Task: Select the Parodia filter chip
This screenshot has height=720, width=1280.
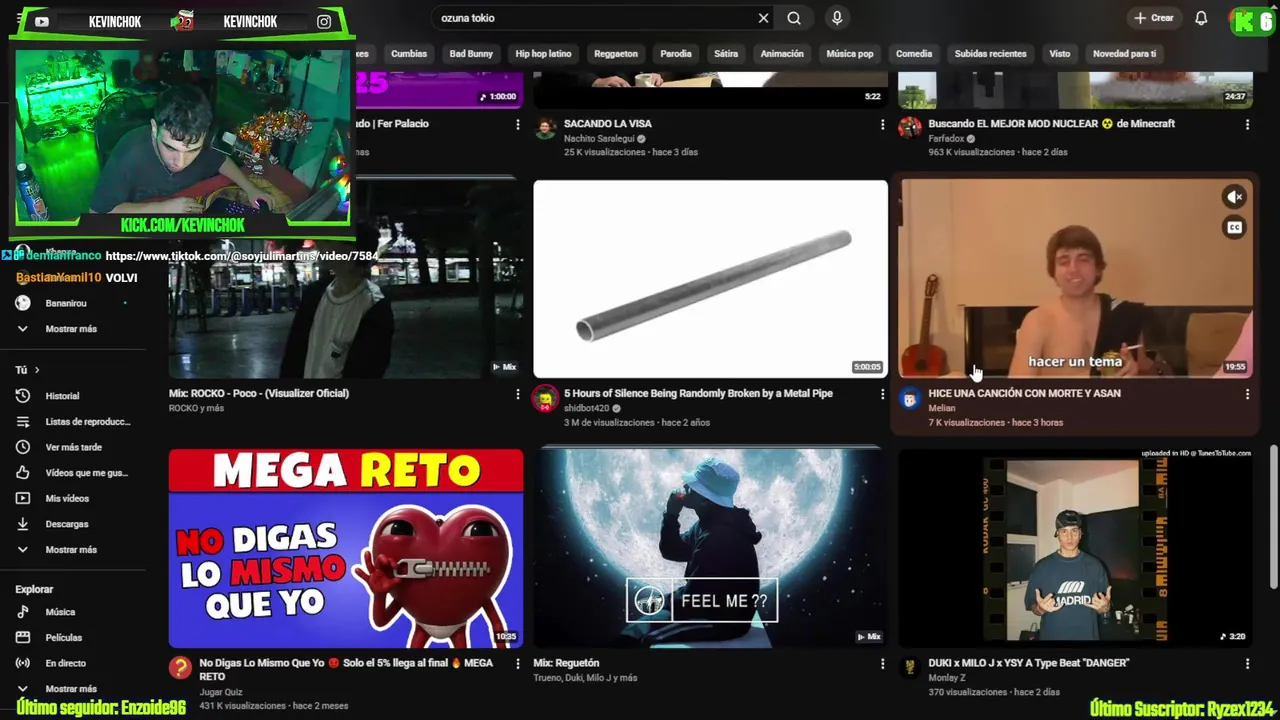Action: click(x=676, y=54)
